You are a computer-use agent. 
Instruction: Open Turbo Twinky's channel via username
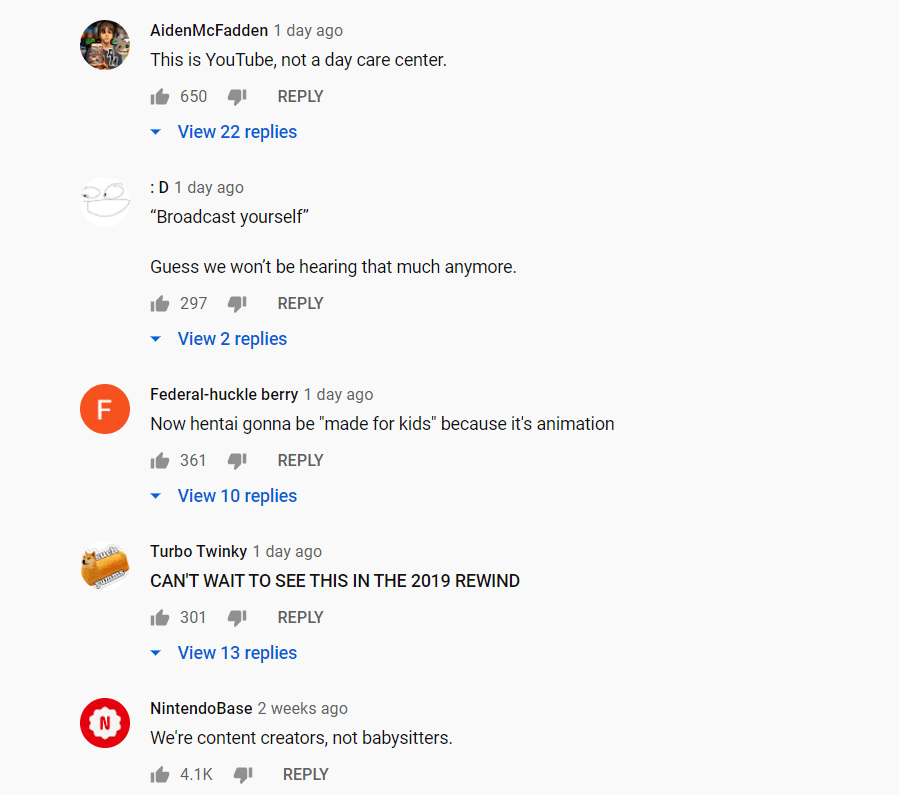coord(198,551)
